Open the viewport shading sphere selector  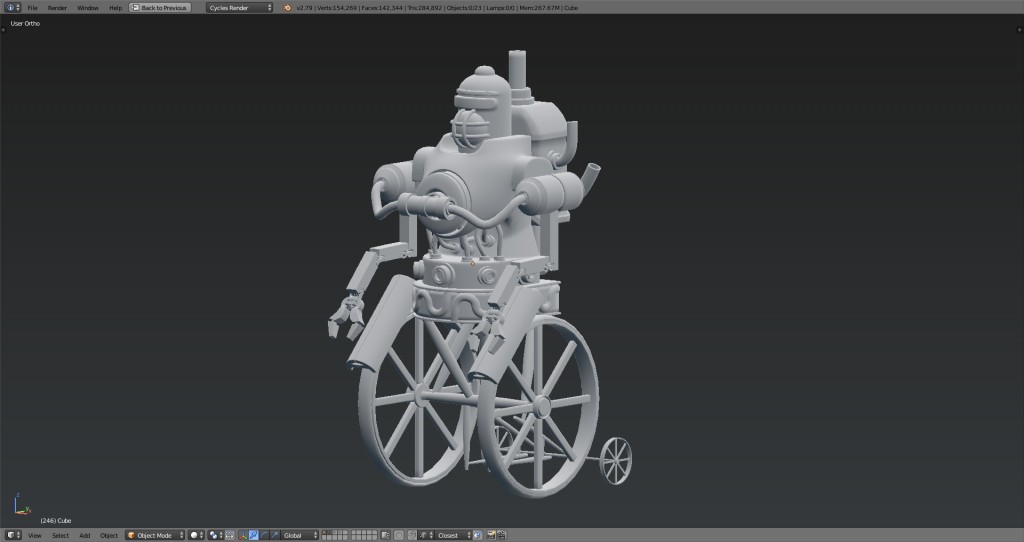pos(197,535)
